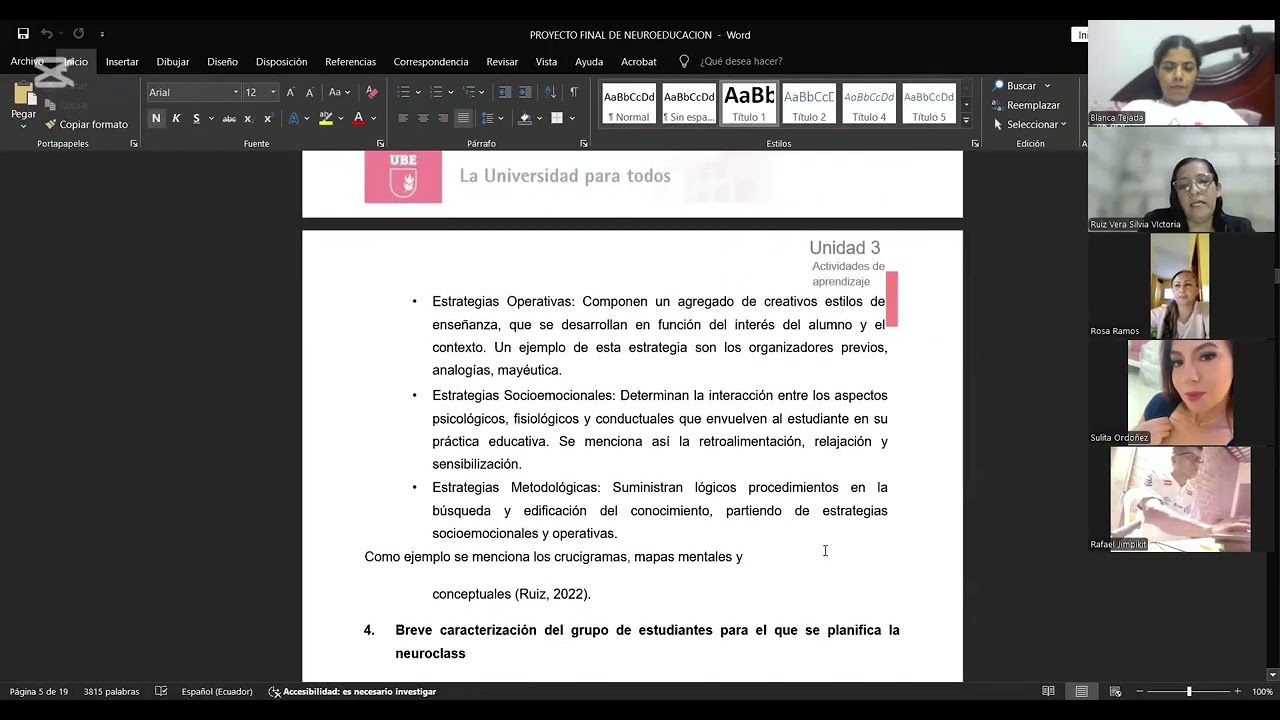The image size is (1280, 720).
Task: Redo the last action
Action: pos(78,34)
